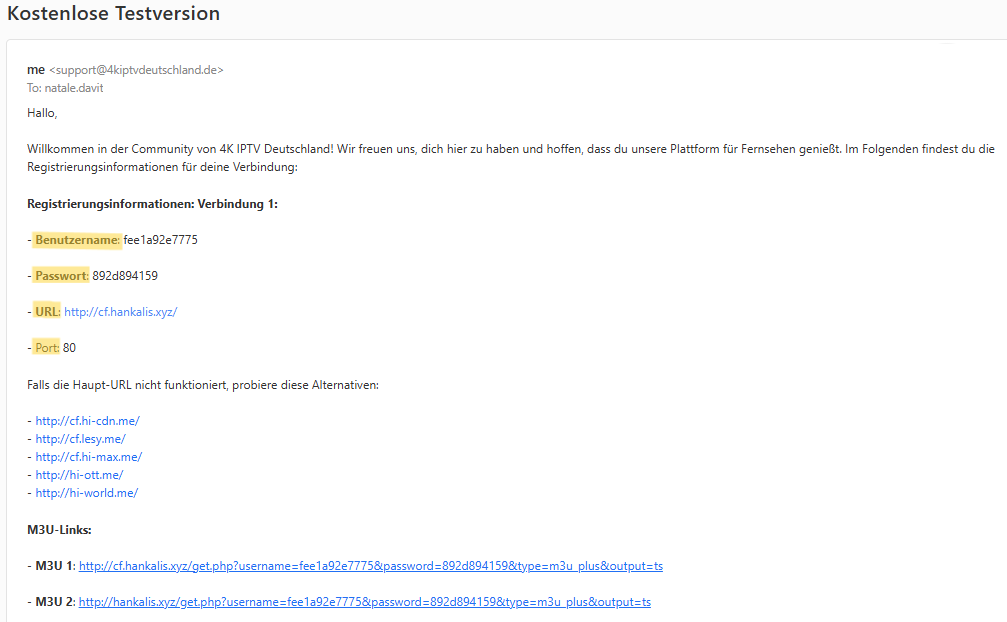Click the highlighted Benutzername label

(x=77, y=240)
